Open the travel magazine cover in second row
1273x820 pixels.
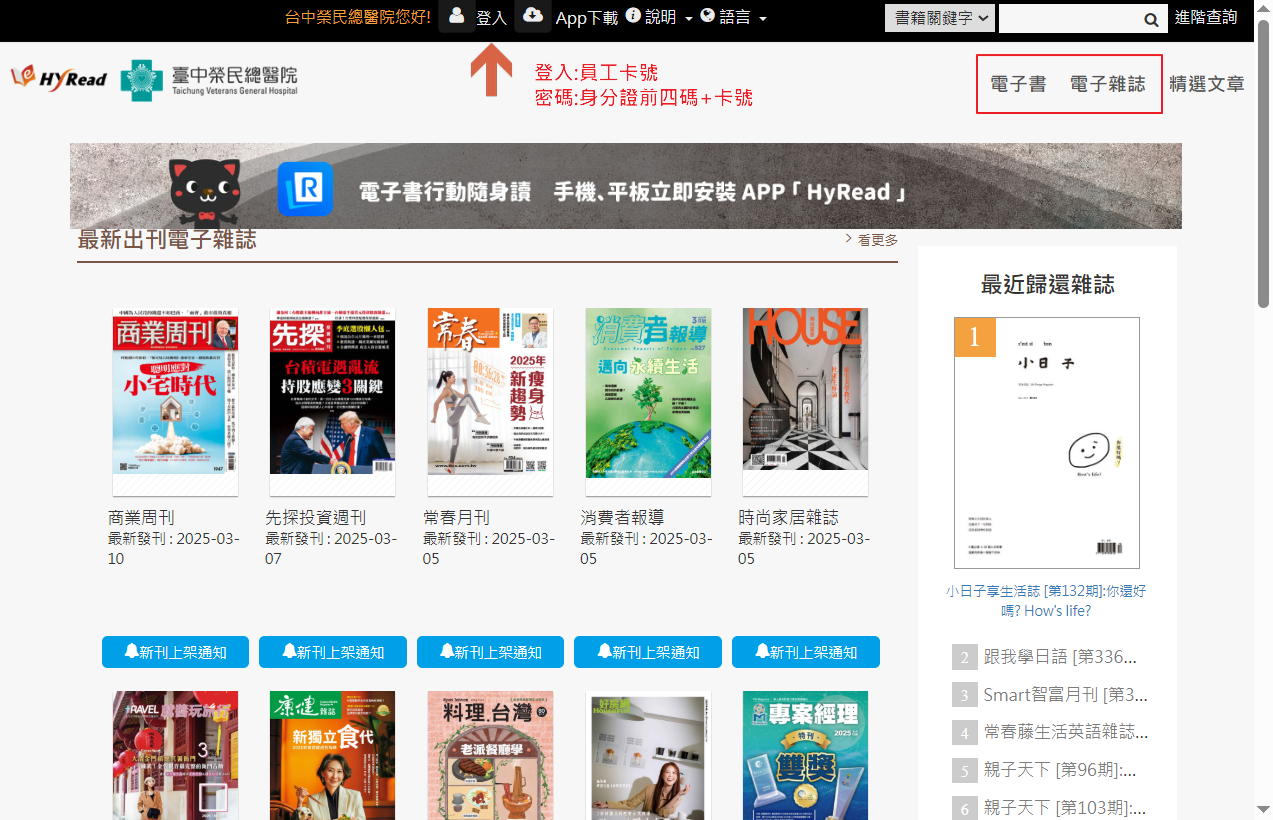pos(175,755)
